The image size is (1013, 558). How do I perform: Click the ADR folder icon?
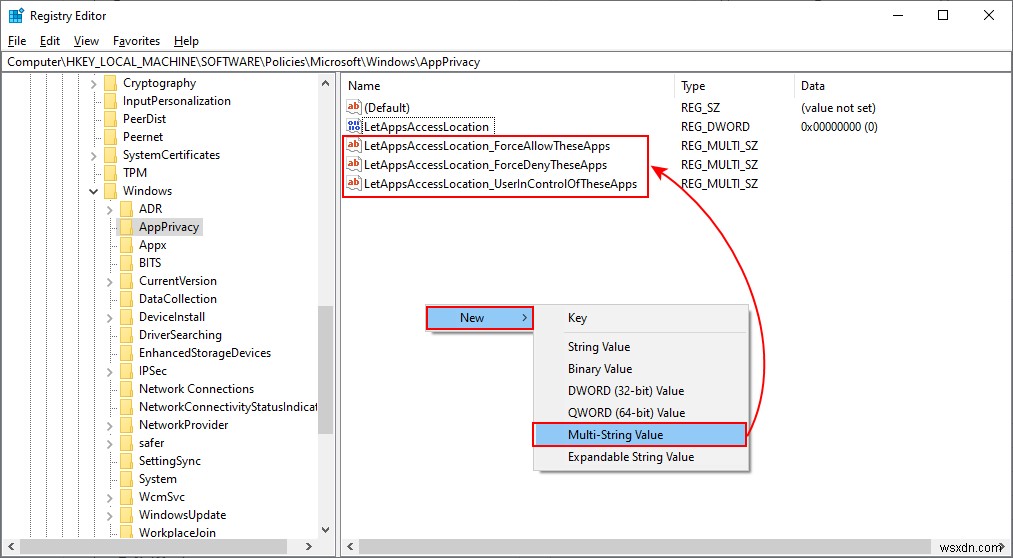[x=127, y=209]
